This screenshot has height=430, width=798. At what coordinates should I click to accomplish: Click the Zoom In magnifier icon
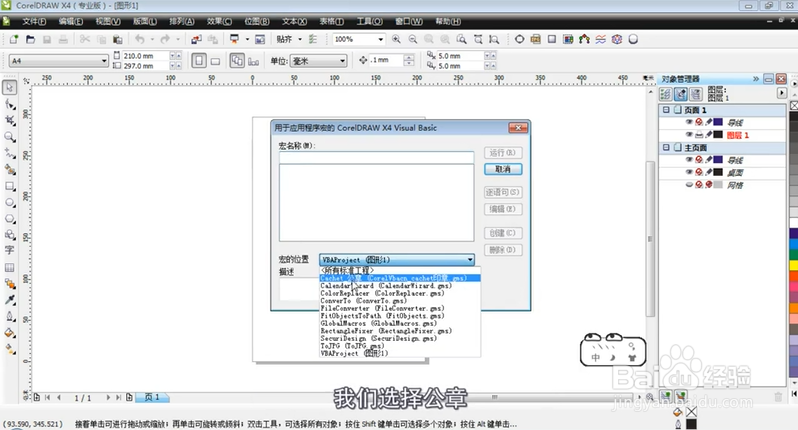(x=396, y=39)
